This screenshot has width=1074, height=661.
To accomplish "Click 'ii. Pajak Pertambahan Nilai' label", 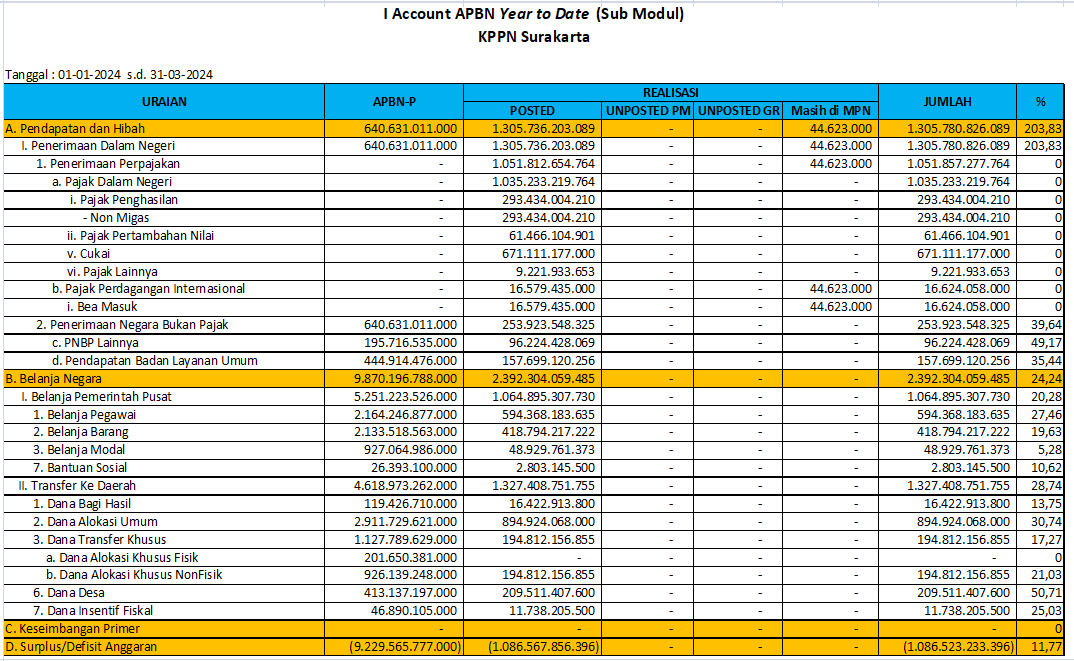I will (x=140, y=236).
